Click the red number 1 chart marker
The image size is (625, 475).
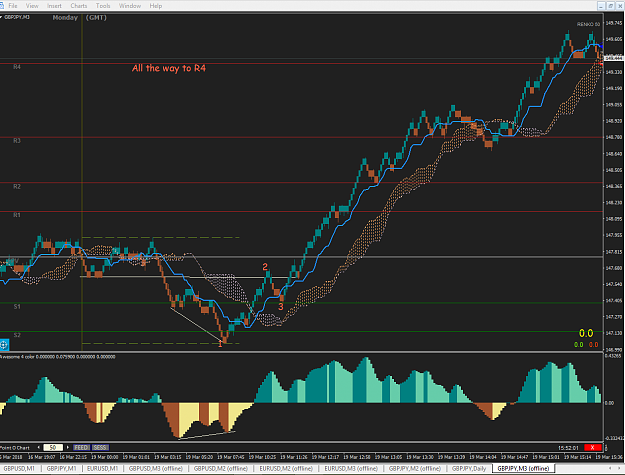coord(220,344)
